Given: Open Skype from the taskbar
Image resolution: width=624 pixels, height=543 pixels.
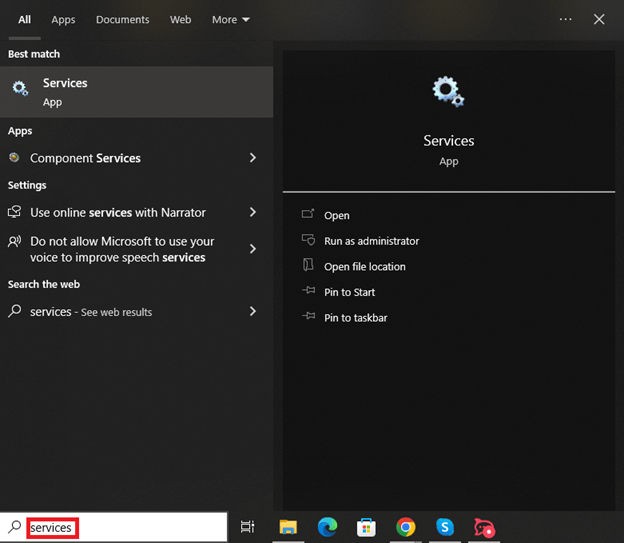Looking at the screenshot, I should click(445, 527).
